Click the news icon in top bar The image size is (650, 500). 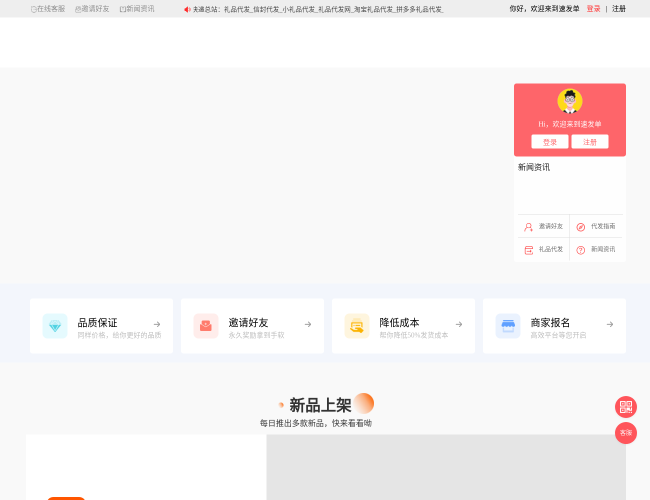[123, 9]
